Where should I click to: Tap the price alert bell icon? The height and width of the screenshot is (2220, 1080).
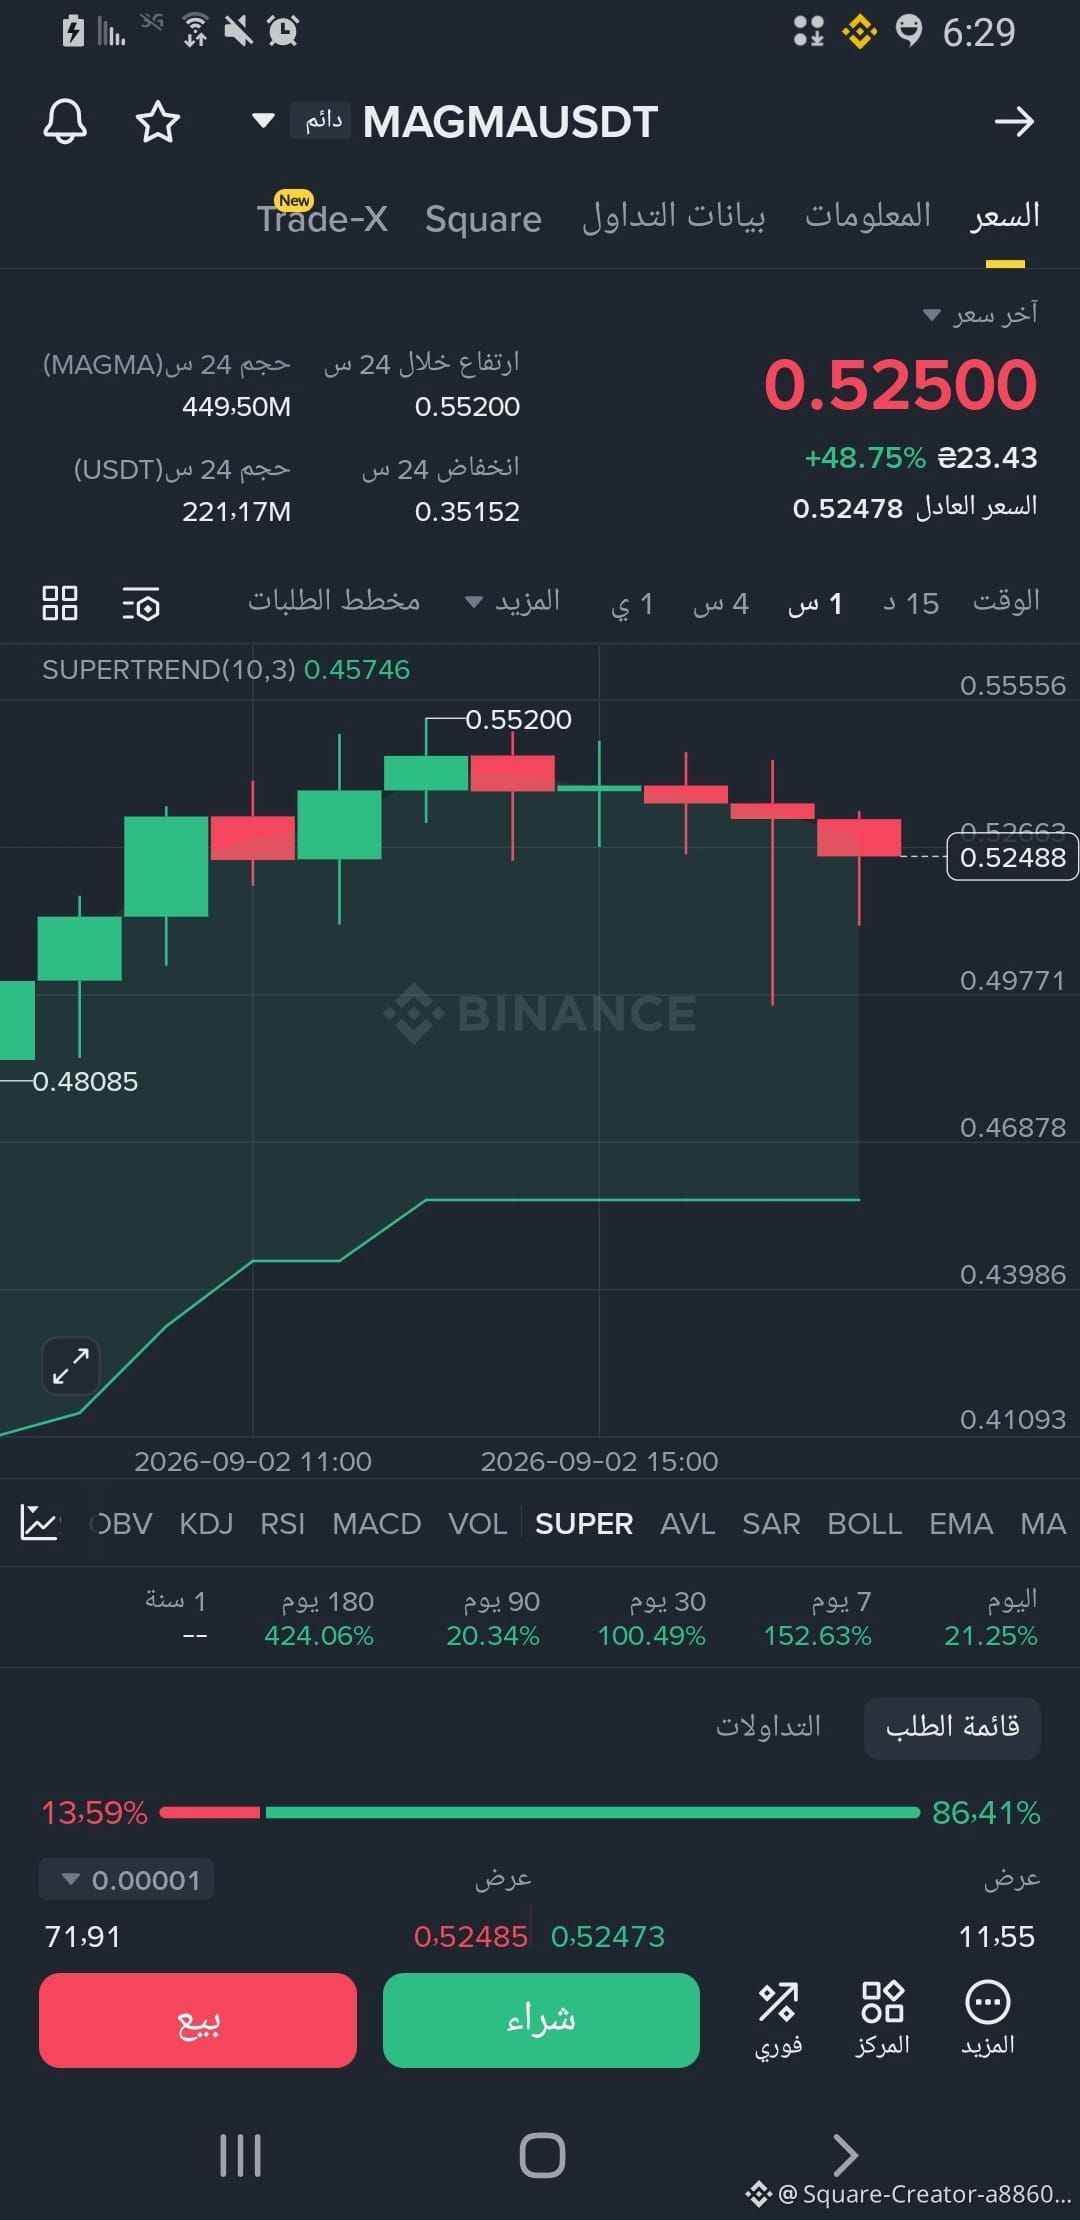[x=65, y=122]
